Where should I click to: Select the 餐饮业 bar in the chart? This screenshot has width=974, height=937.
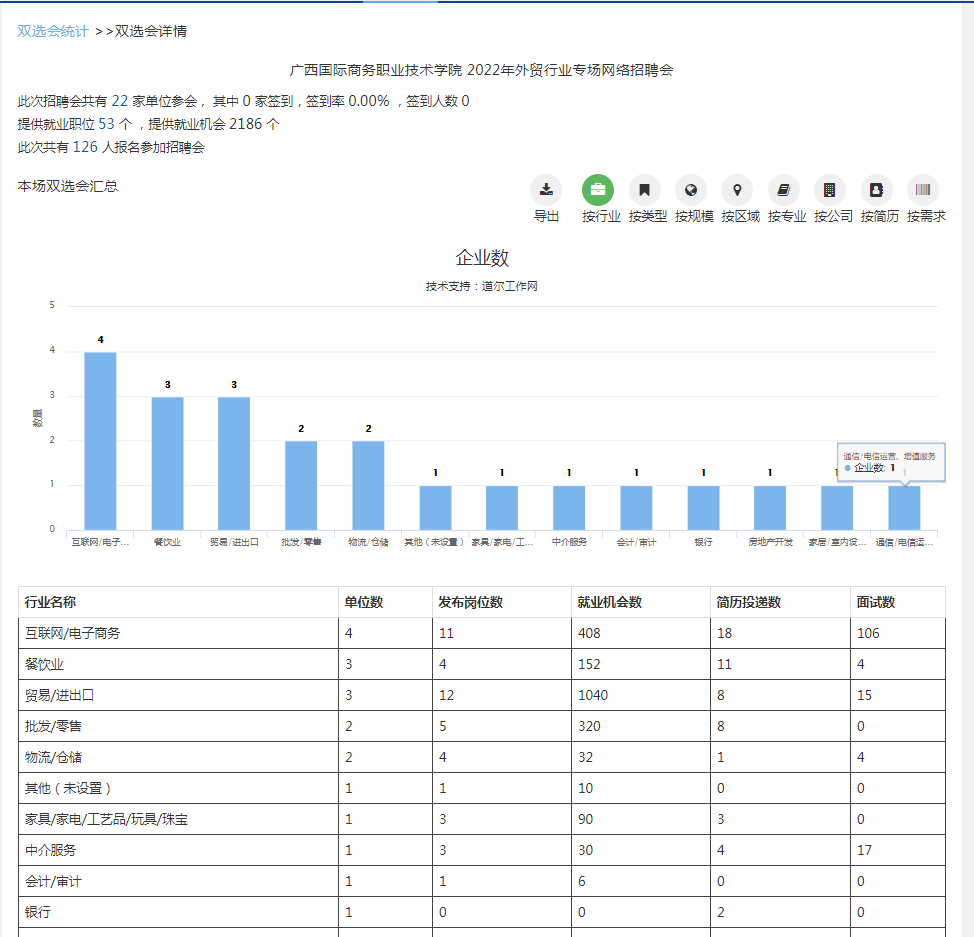(167, 462)
